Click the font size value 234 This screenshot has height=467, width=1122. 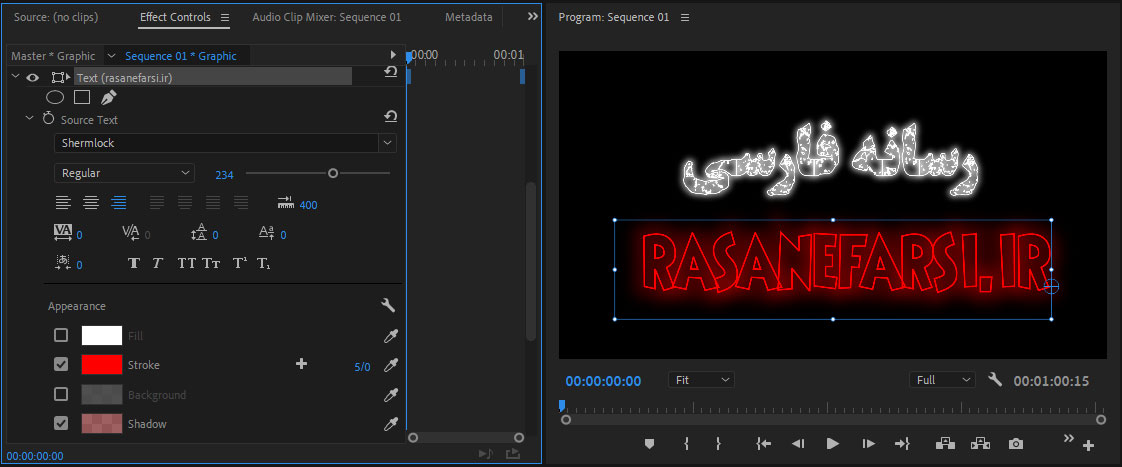coord(224,174)
